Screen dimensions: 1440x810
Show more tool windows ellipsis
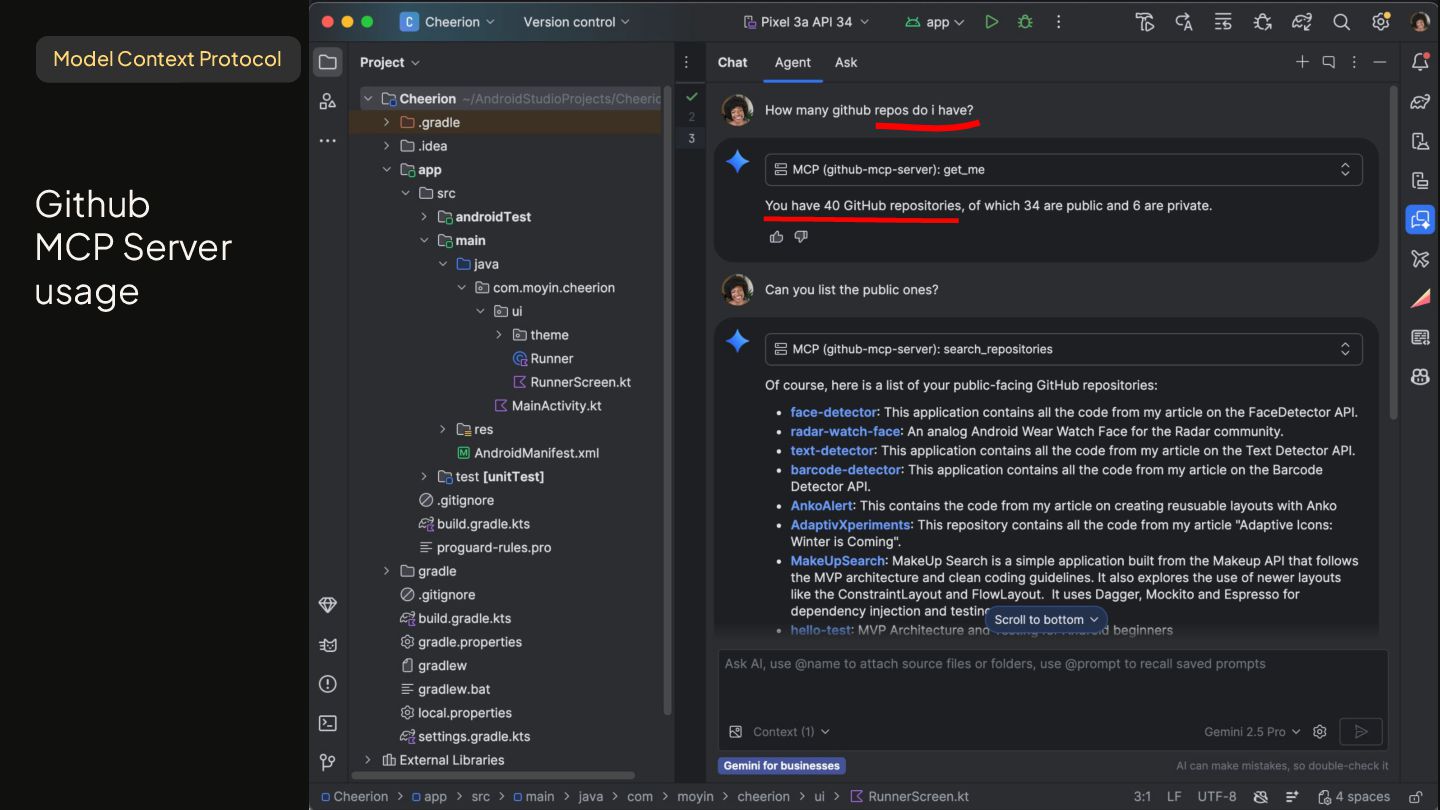[x=328, y=141]
